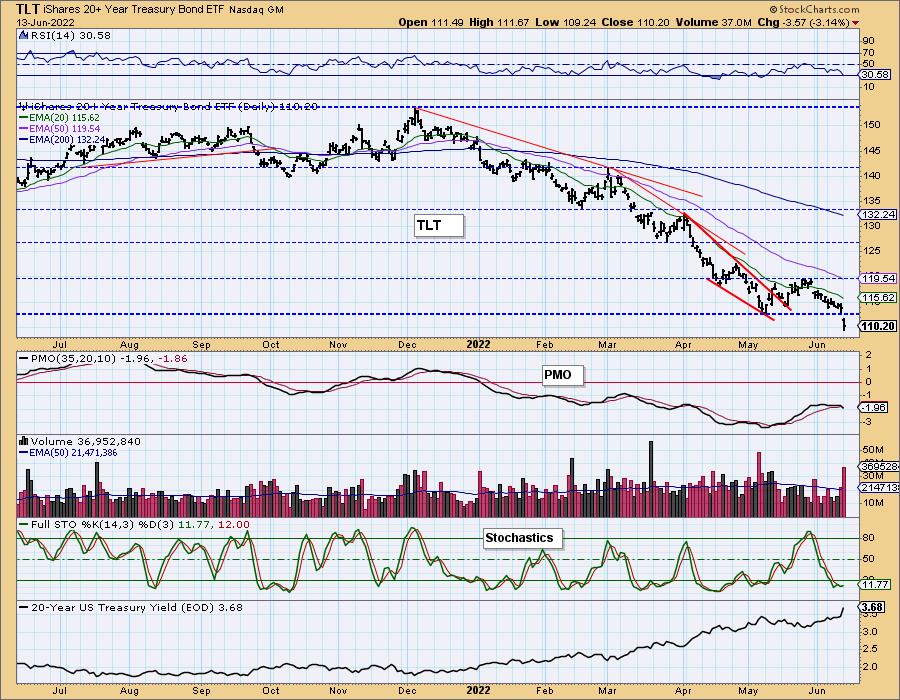Click the Nasdaq GM exchange label

(x=257, y=10)
